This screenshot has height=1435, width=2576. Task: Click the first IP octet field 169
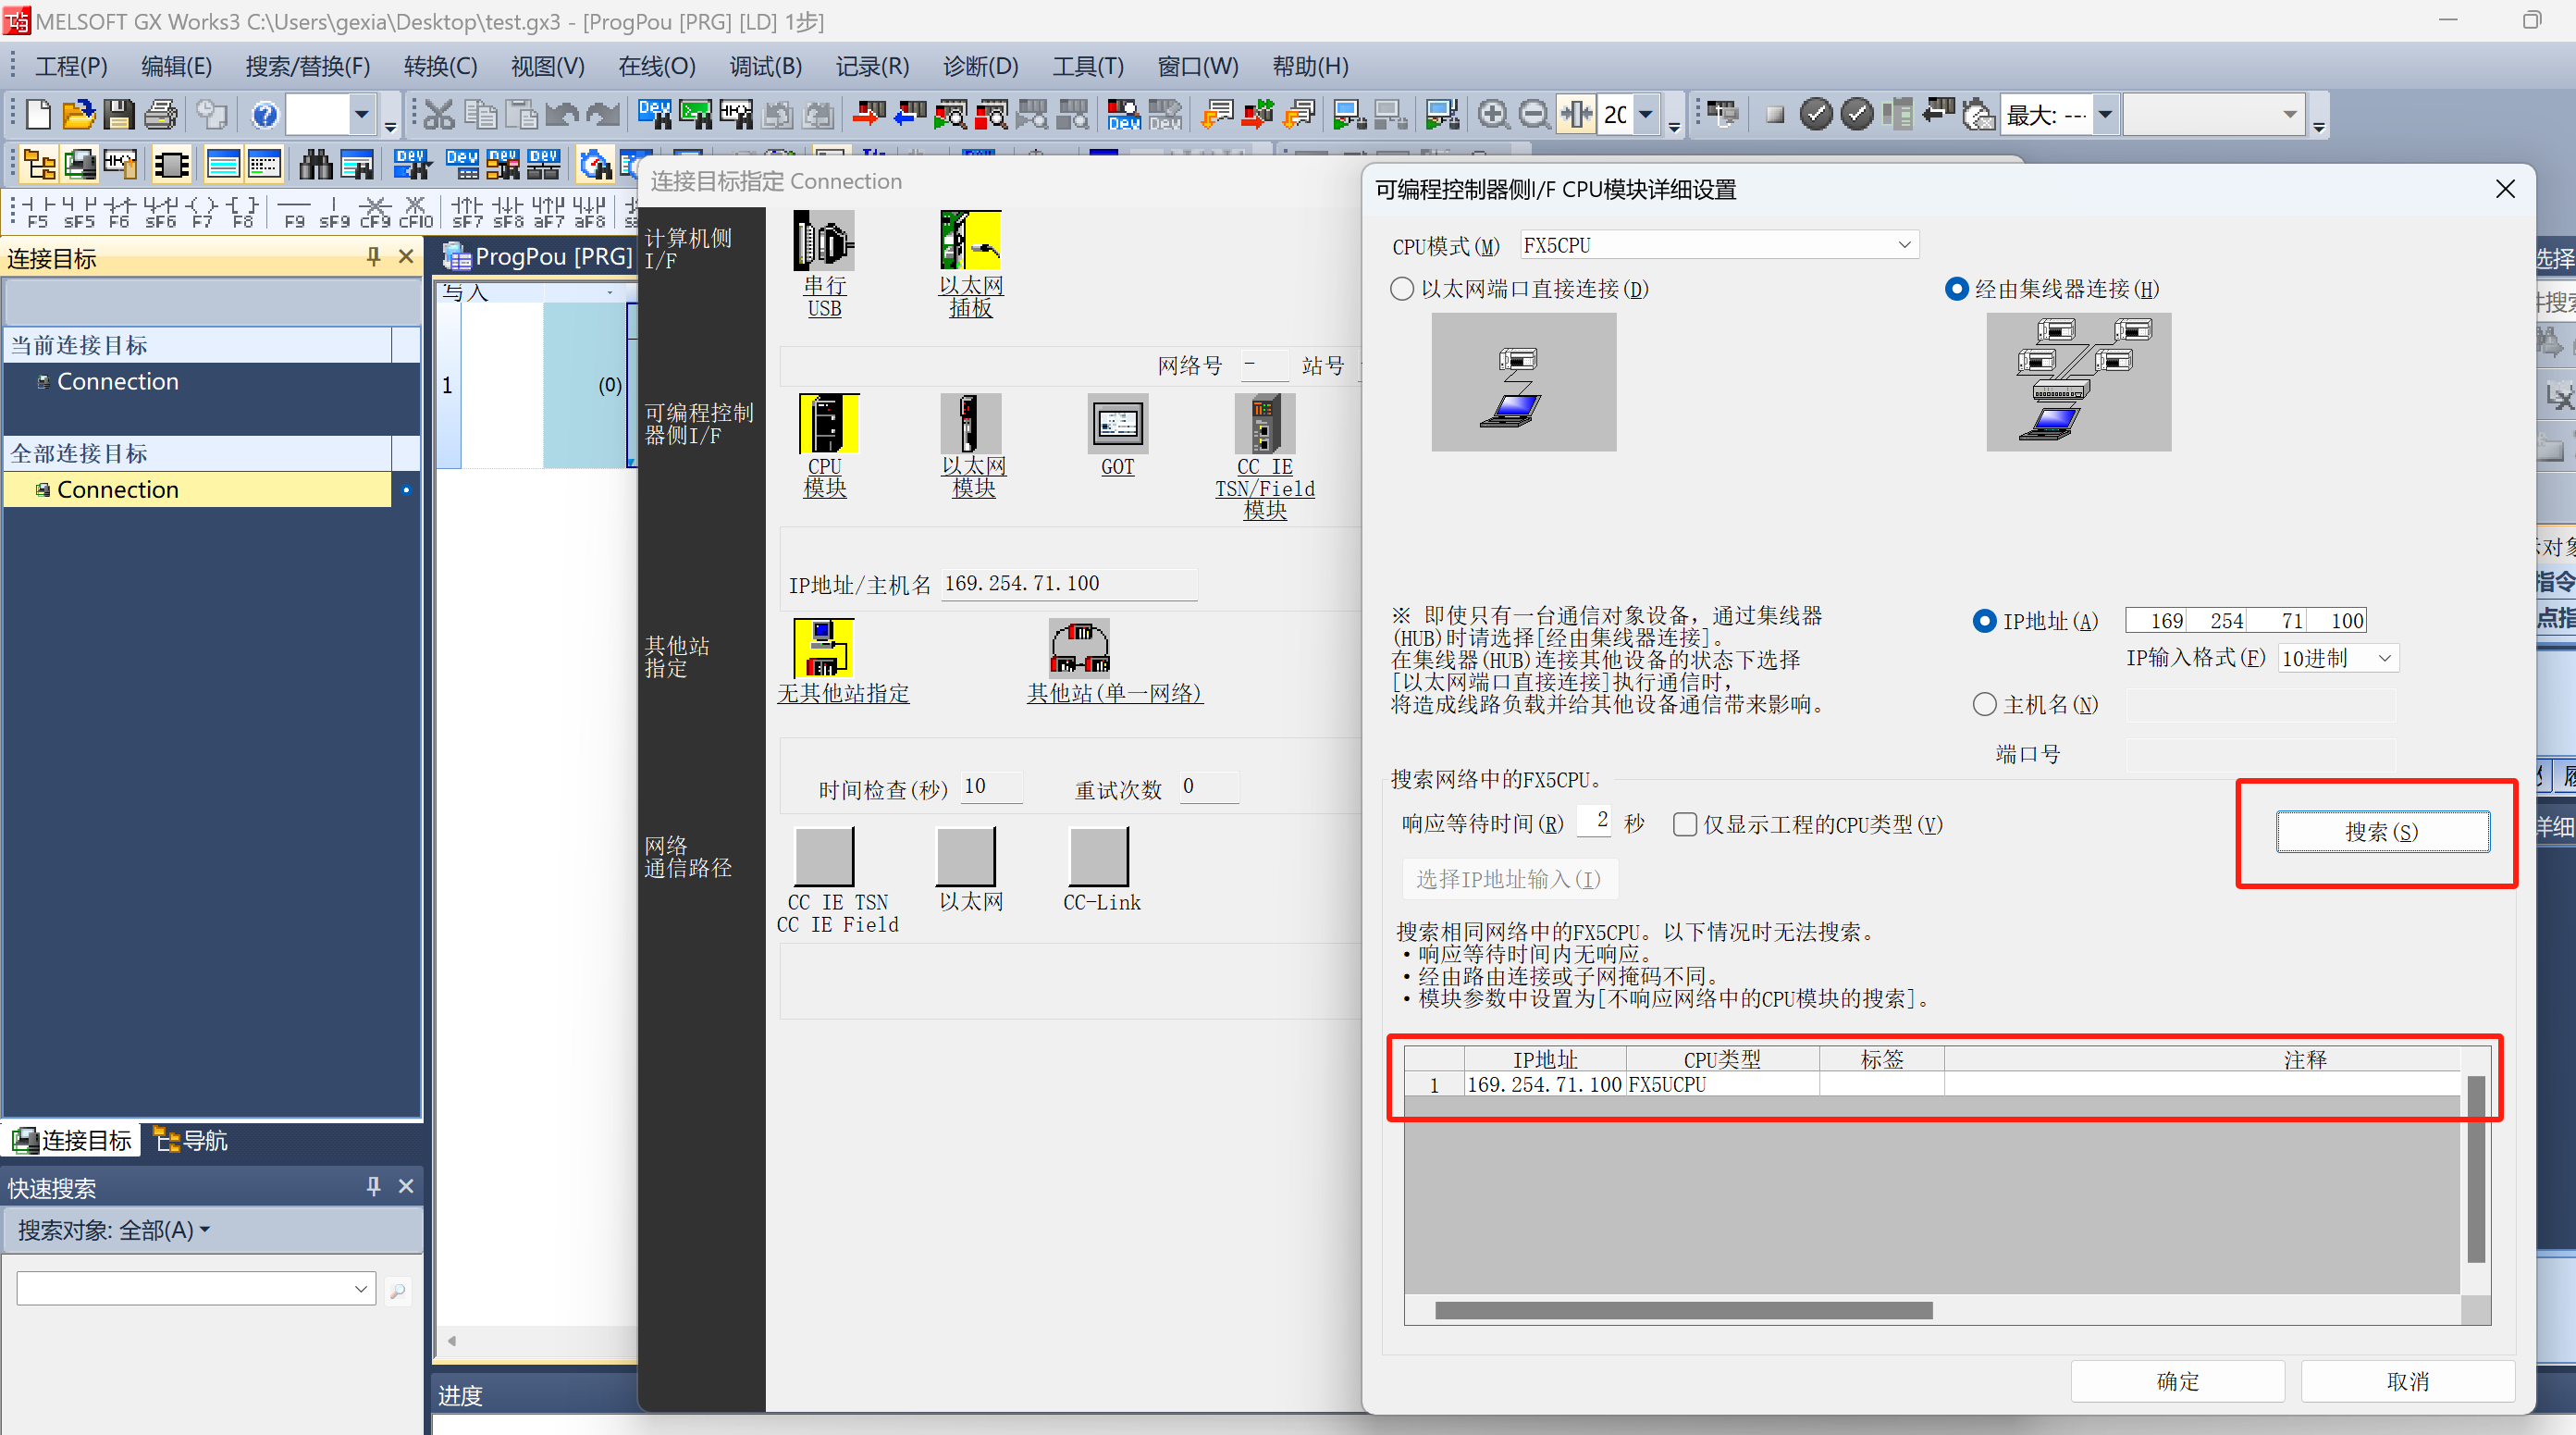pos(2156,621)
